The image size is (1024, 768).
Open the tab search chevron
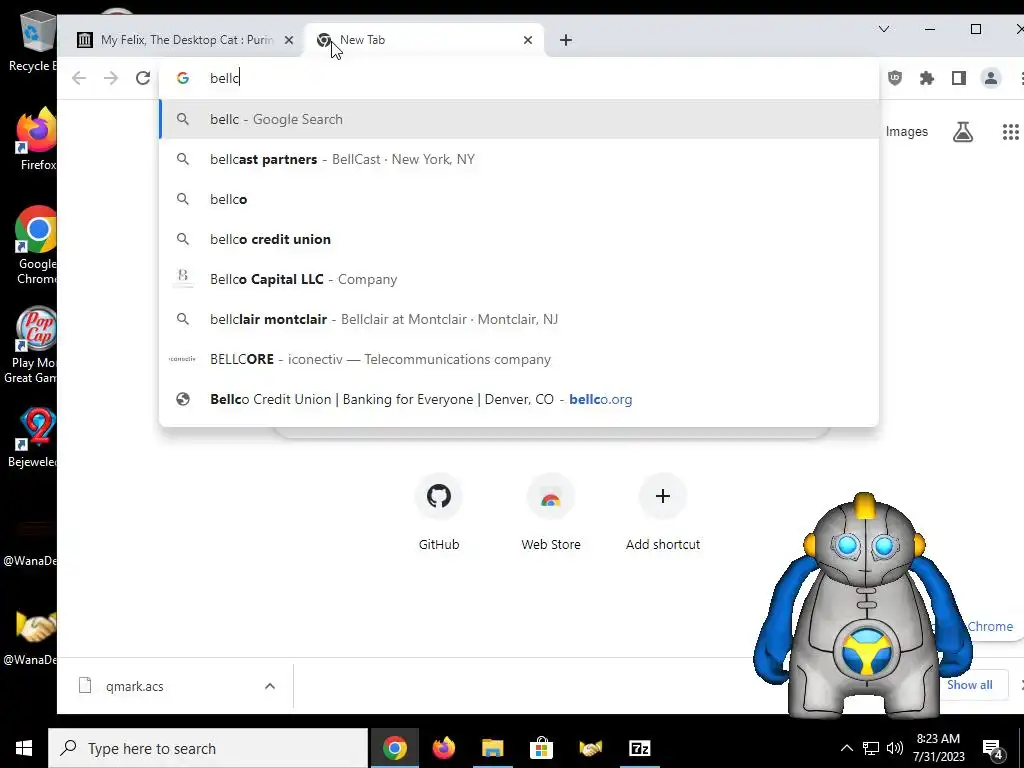pos(884,29)
